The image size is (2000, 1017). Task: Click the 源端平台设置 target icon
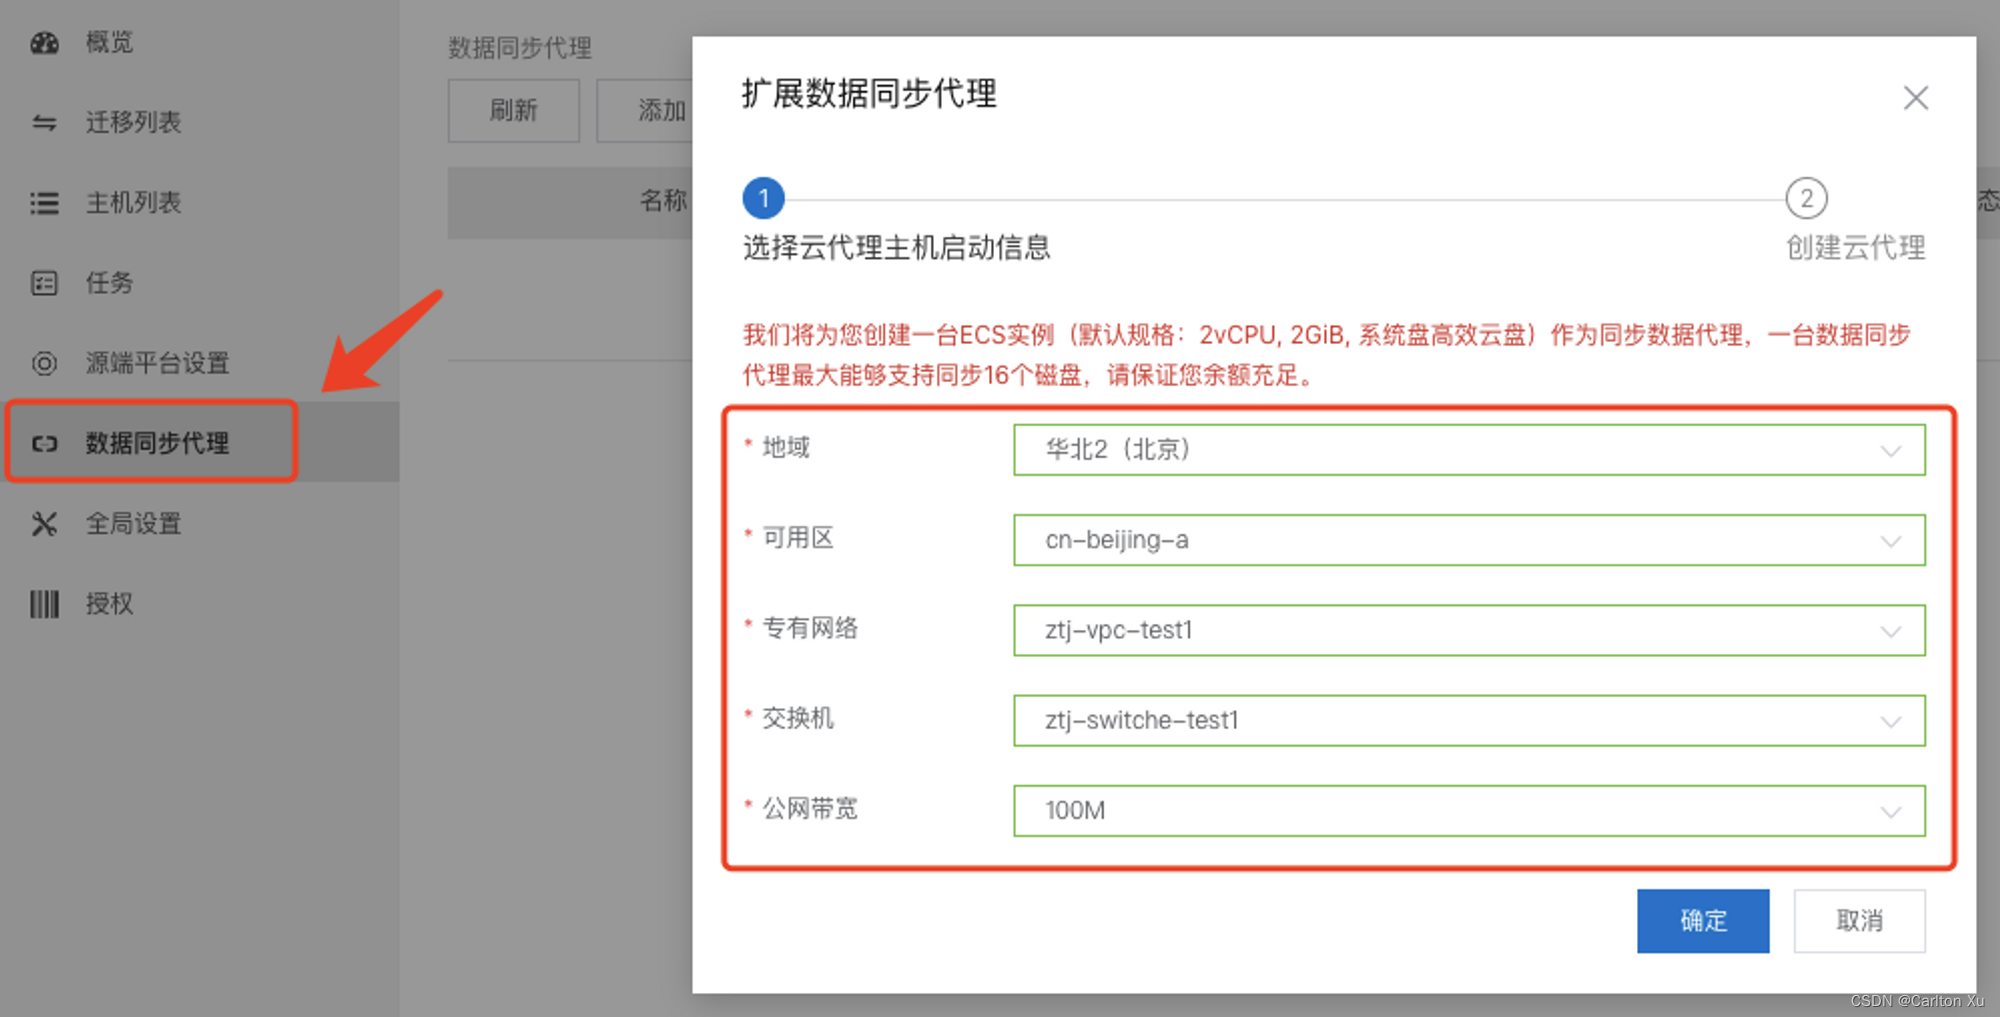(44, 363)
